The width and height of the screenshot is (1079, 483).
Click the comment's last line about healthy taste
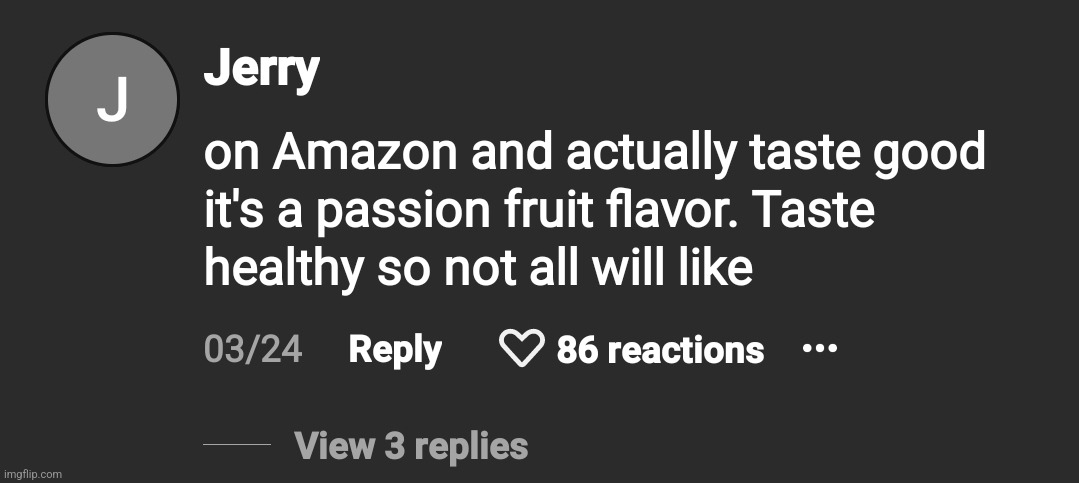pos(477,269)
